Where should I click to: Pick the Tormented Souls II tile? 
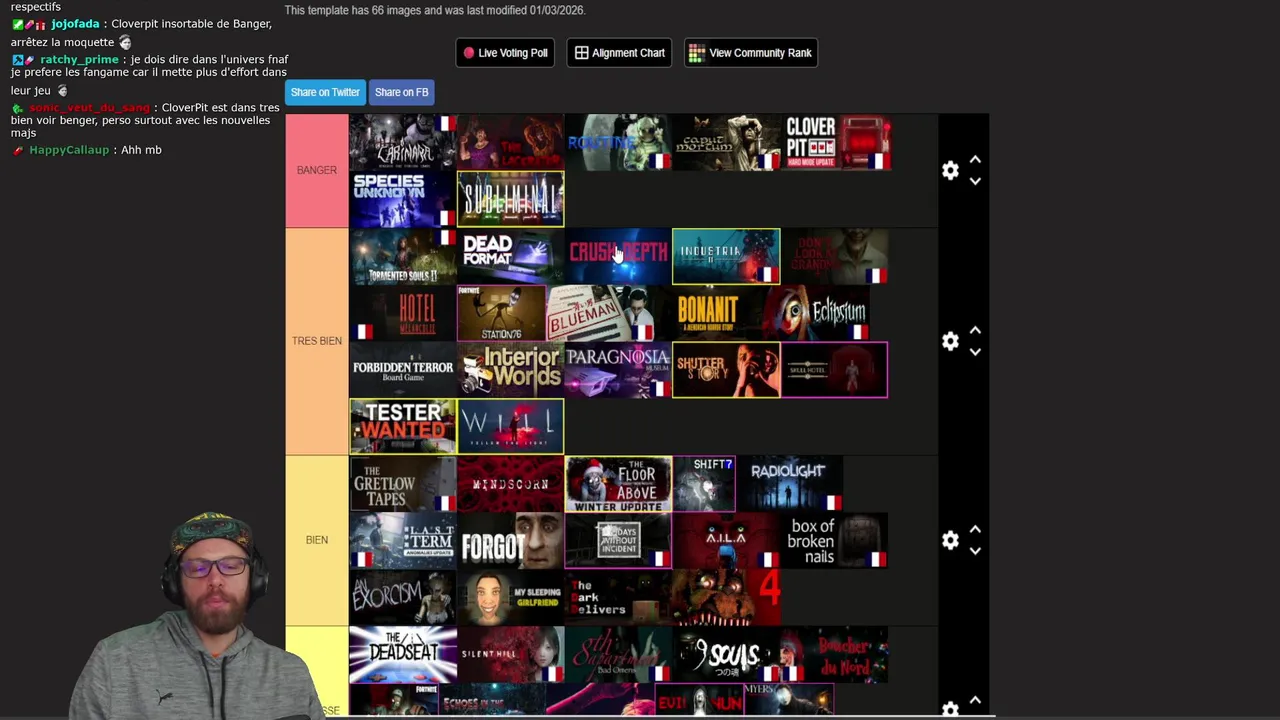tap(402, 256)
